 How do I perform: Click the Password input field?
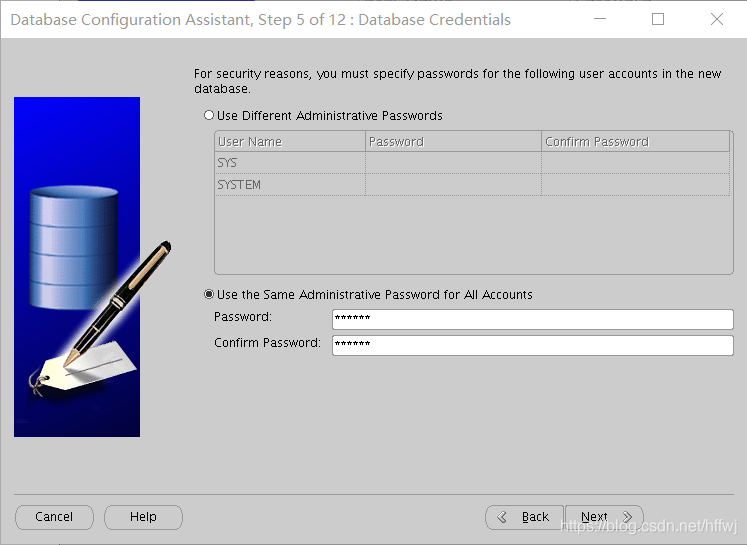tap(533, 319)
